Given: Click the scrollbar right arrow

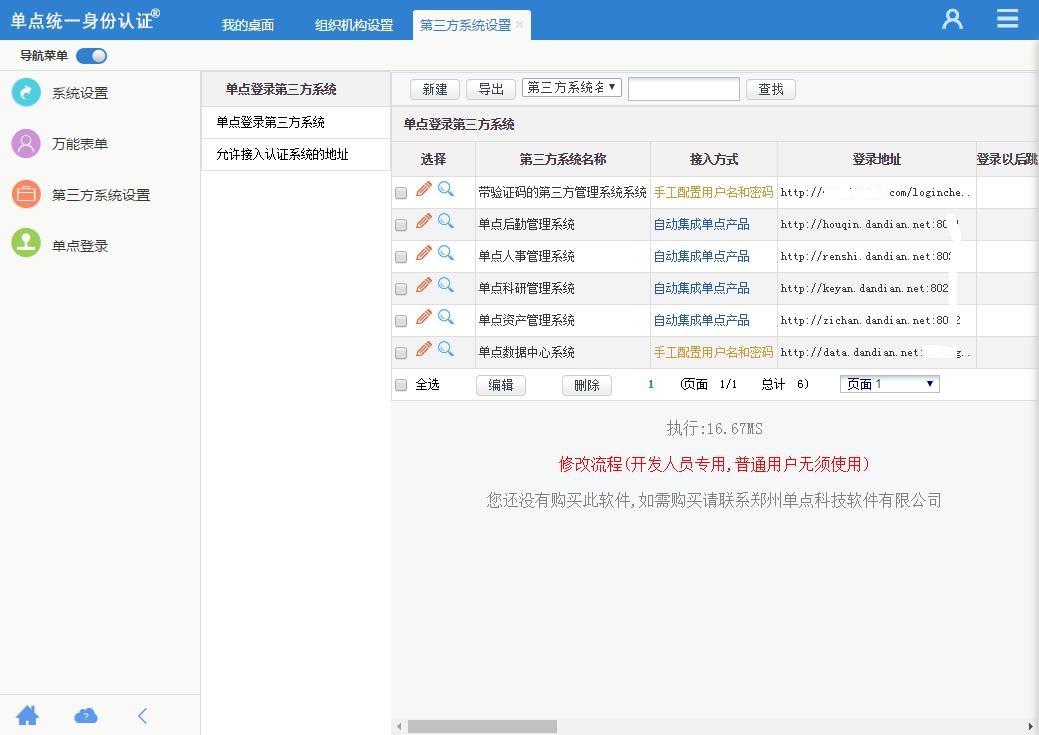Looking at the screenshot, I should 1031,726.
